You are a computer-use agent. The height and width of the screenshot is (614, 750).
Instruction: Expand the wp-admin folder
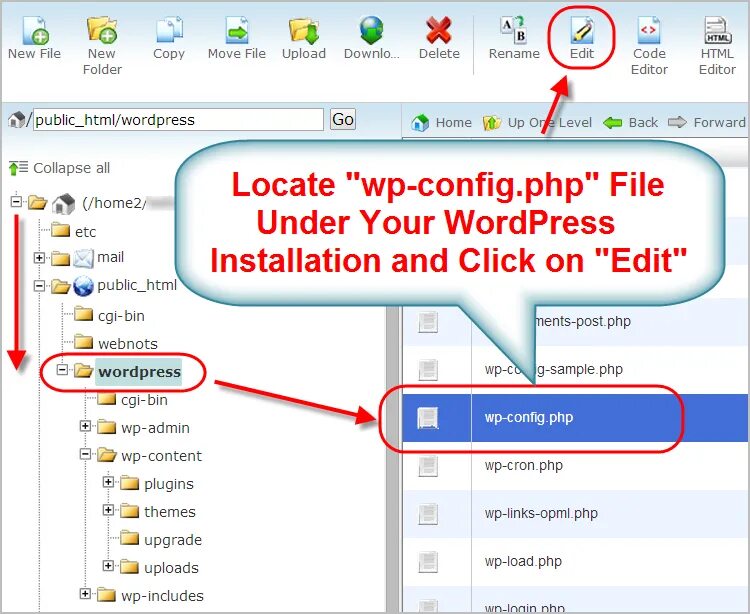(x=85, y=426)
